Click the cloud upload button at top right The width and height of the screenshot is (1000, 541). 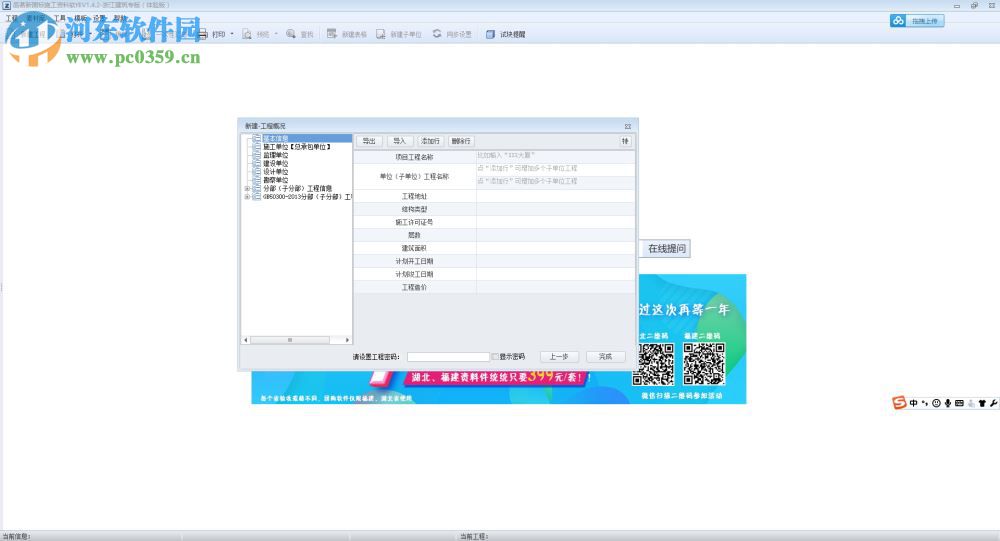pos(917,21)
